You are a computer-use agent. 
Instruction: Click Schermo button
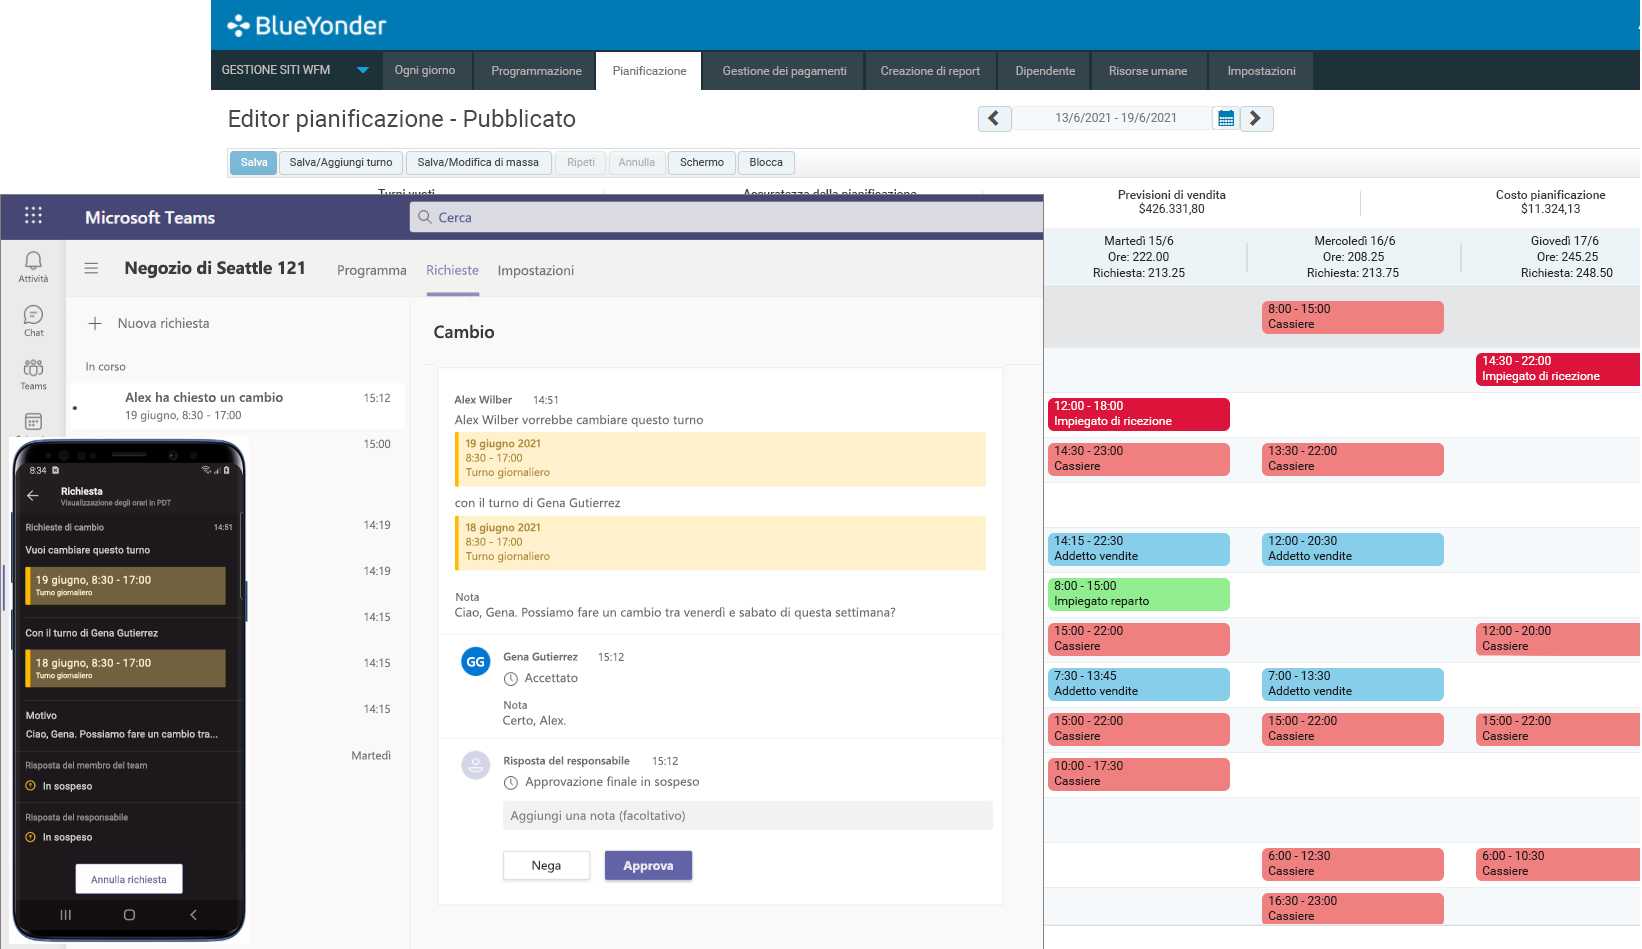pos(702,162)
